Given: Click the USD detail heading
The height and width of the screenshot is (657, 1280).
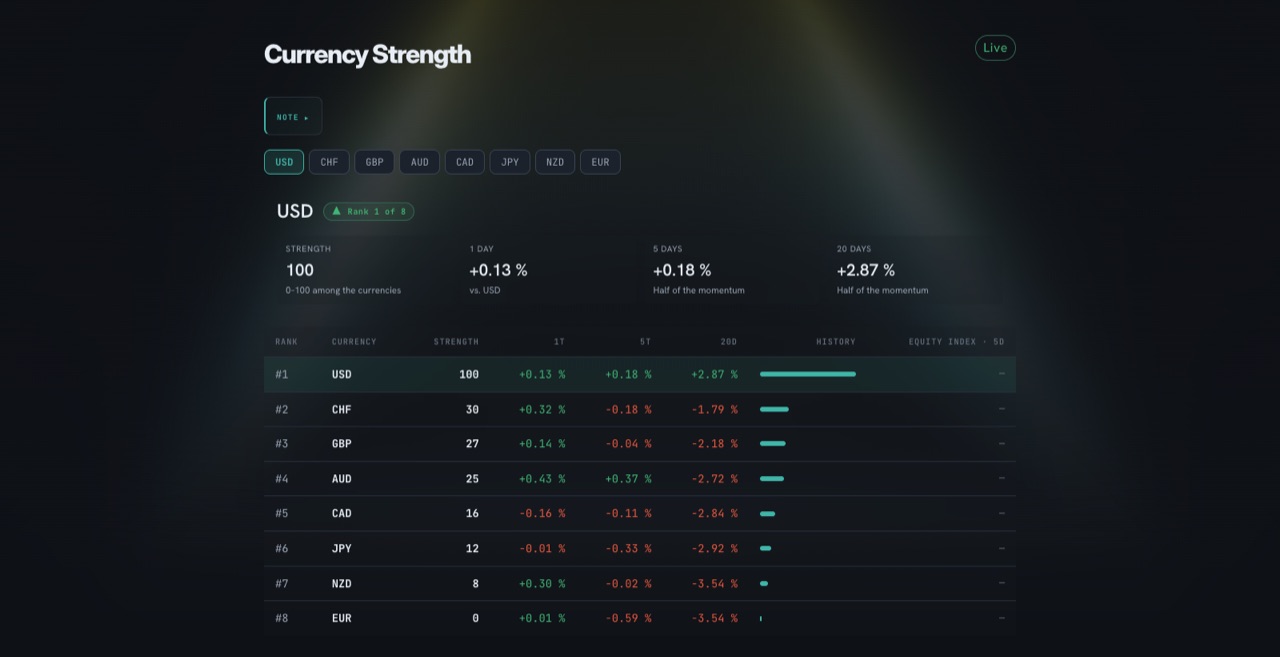Looking at the screenshot, I should 295,211.
